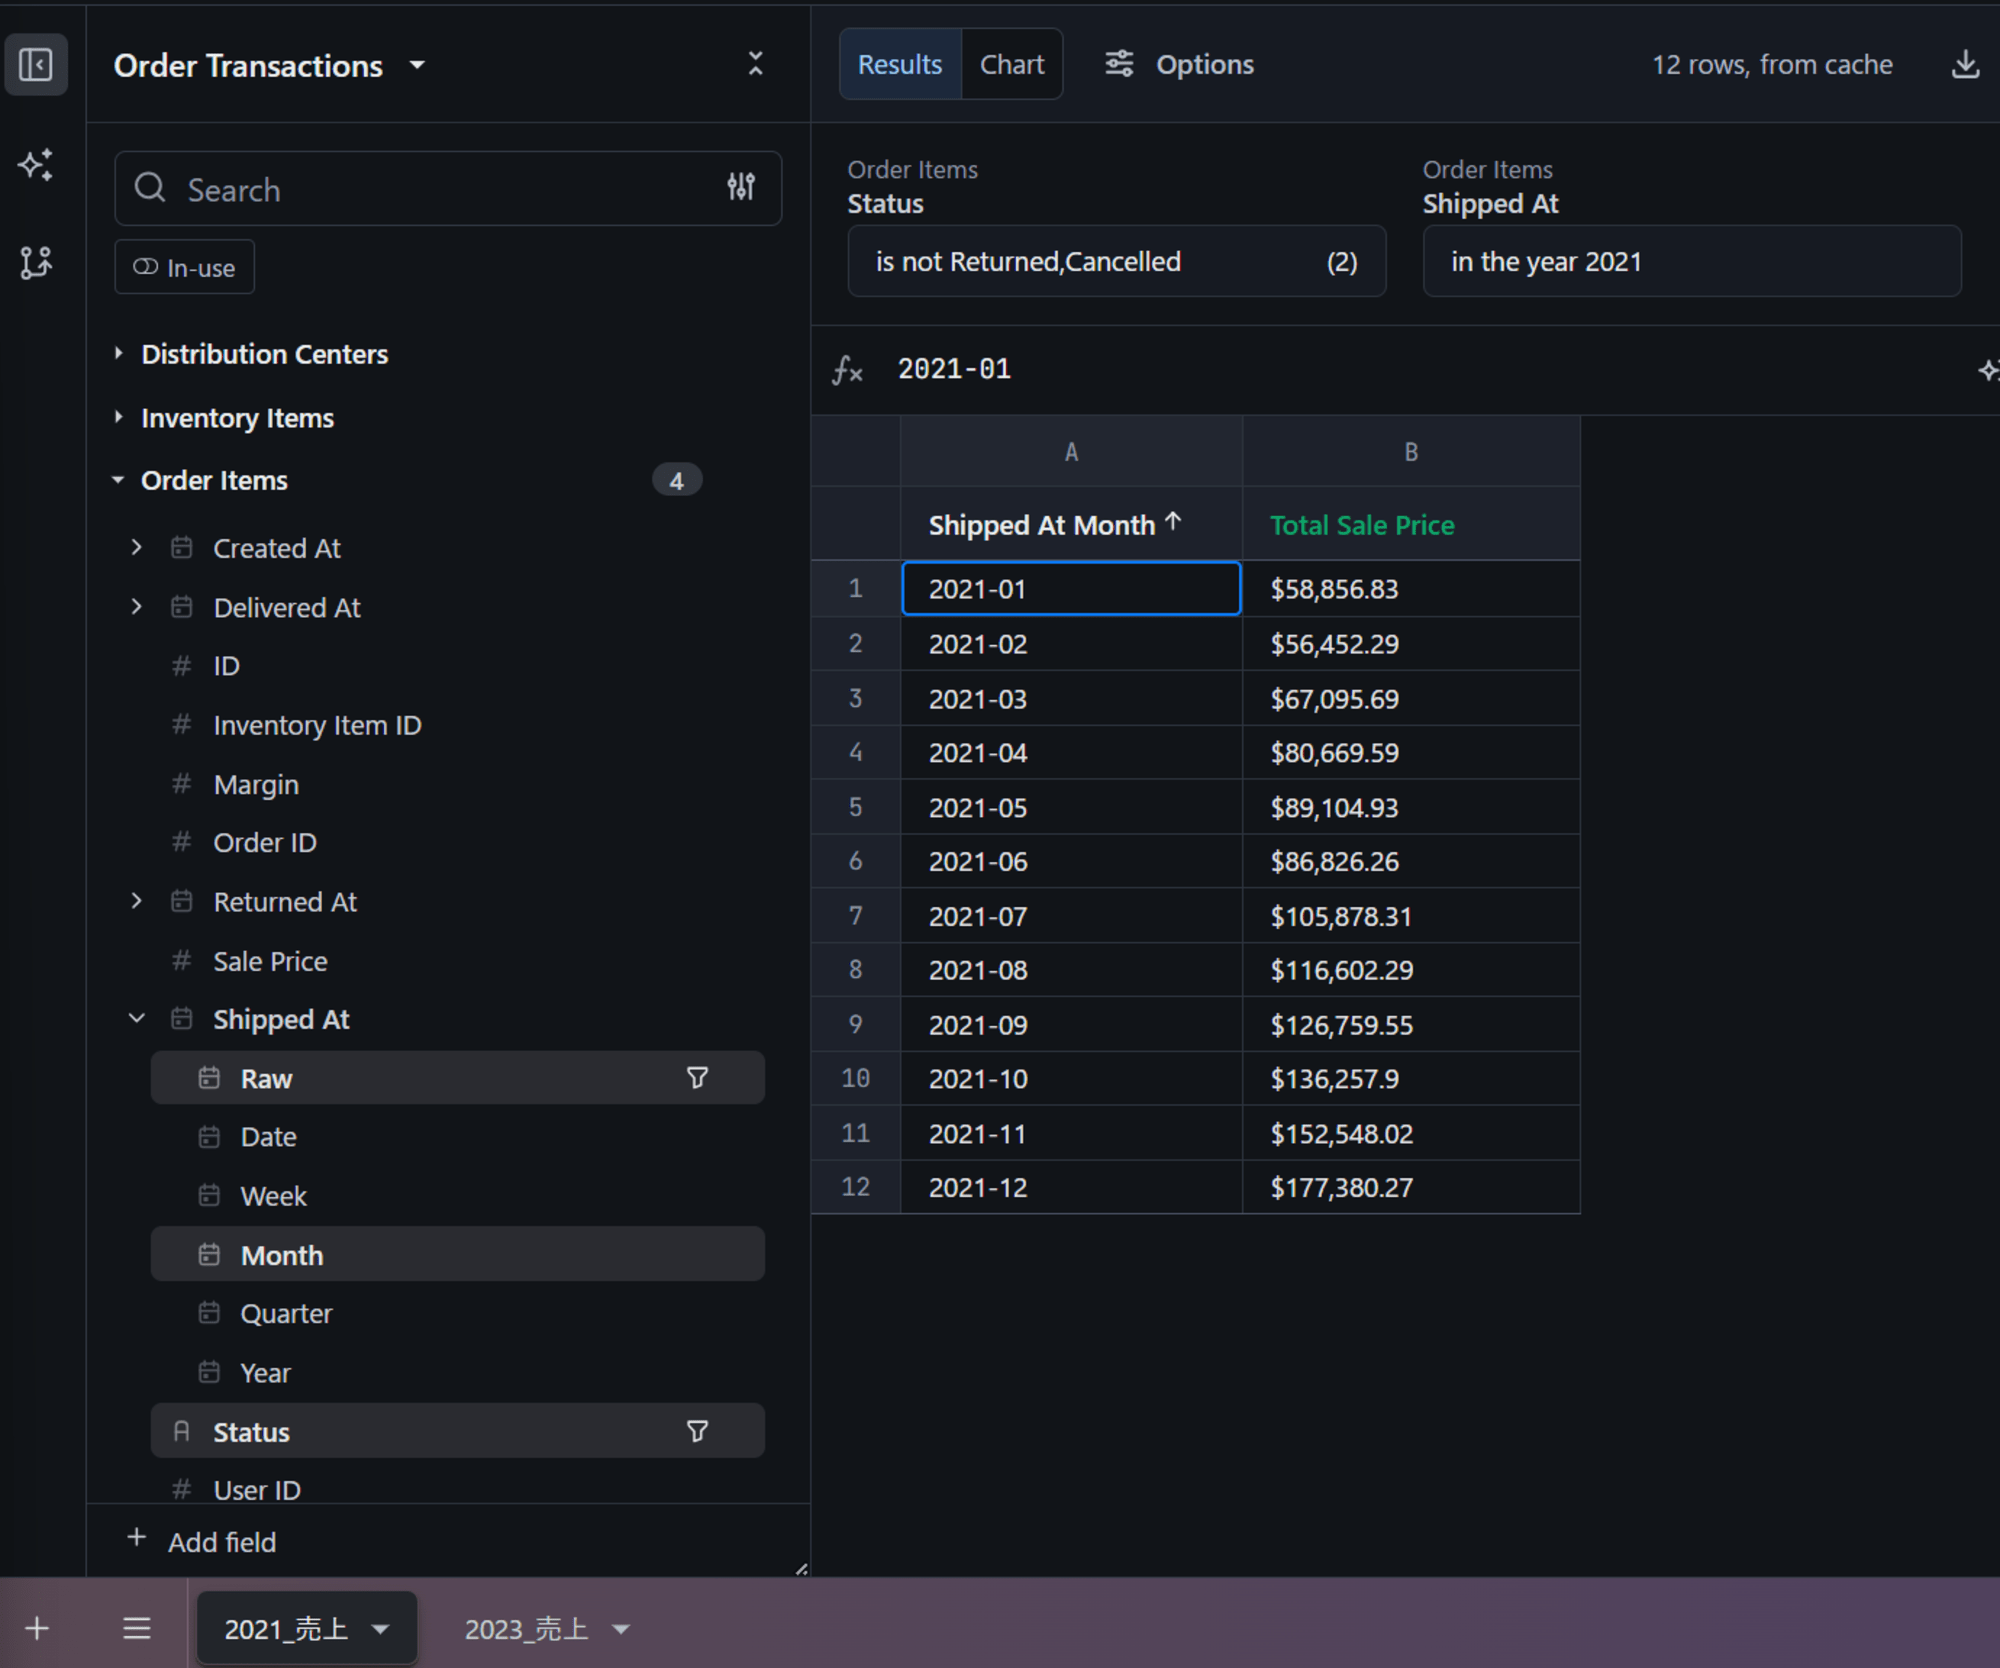
Task: Click the number icon beside Margin
Action: click(x=181, y=783)
